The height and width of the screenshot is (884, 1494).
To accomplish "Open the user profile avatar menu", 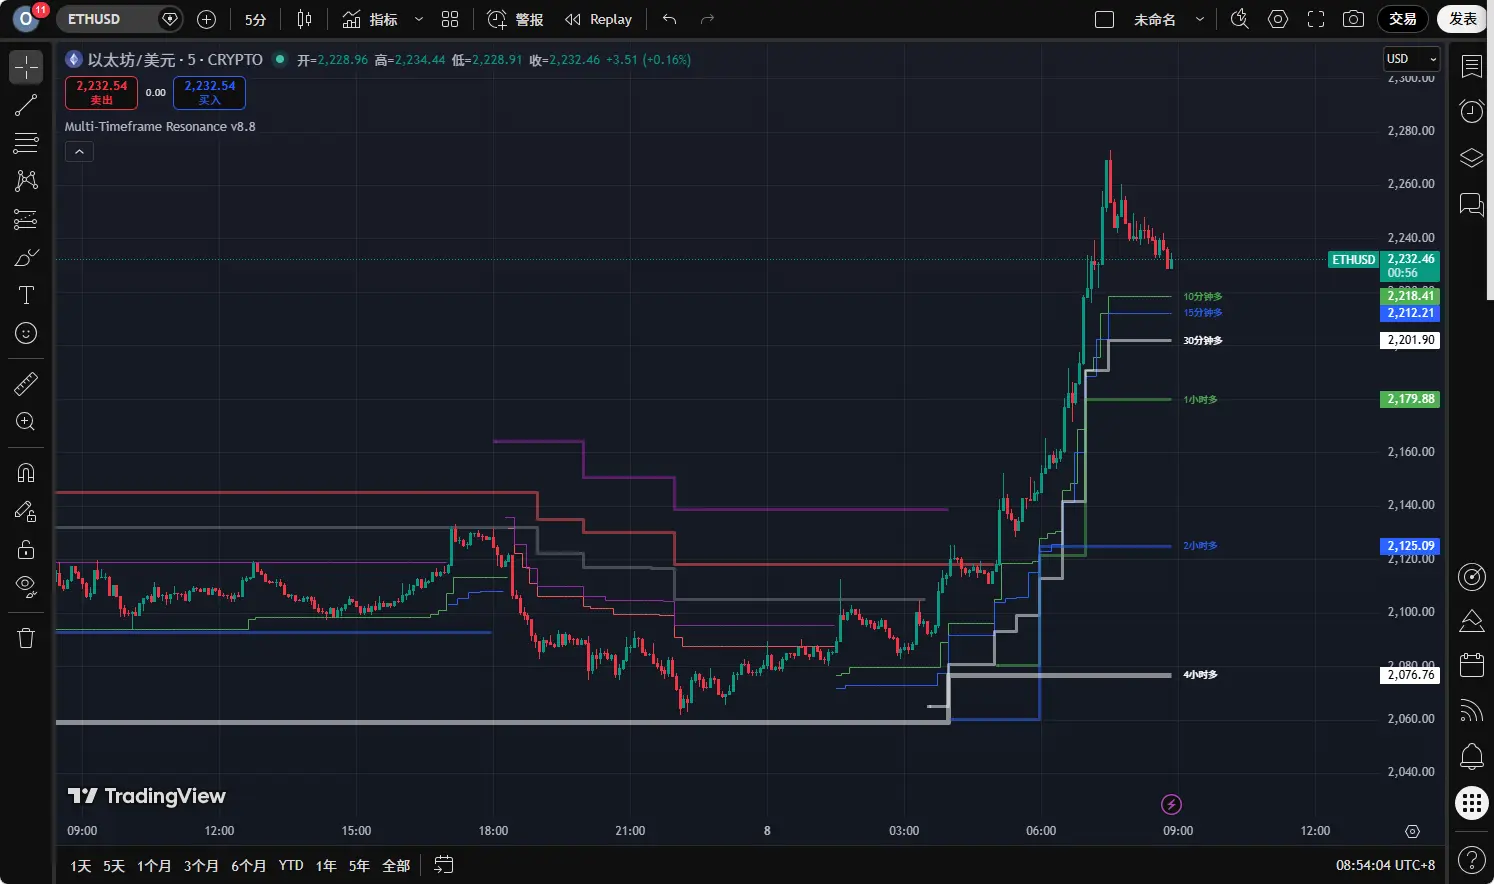I will (26, 19).
